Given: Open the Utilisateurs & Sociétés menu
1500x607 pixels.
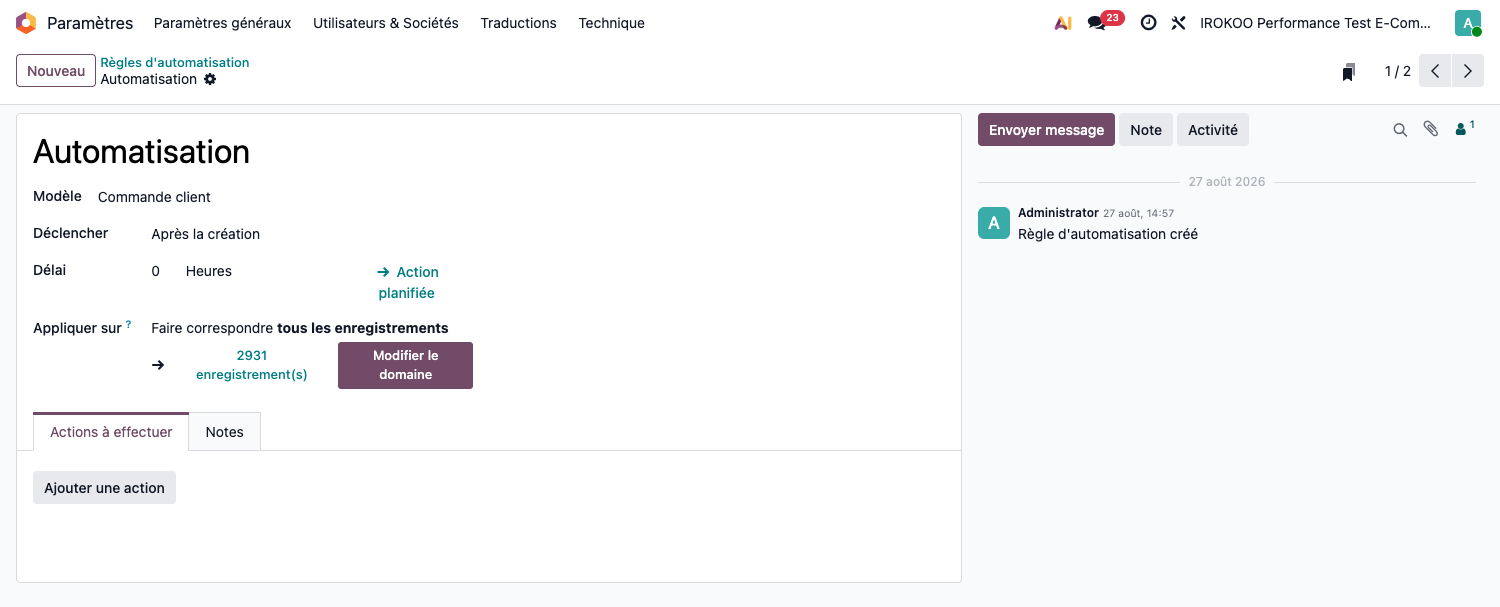Looking at the screenshot, I should click(386, 23).
